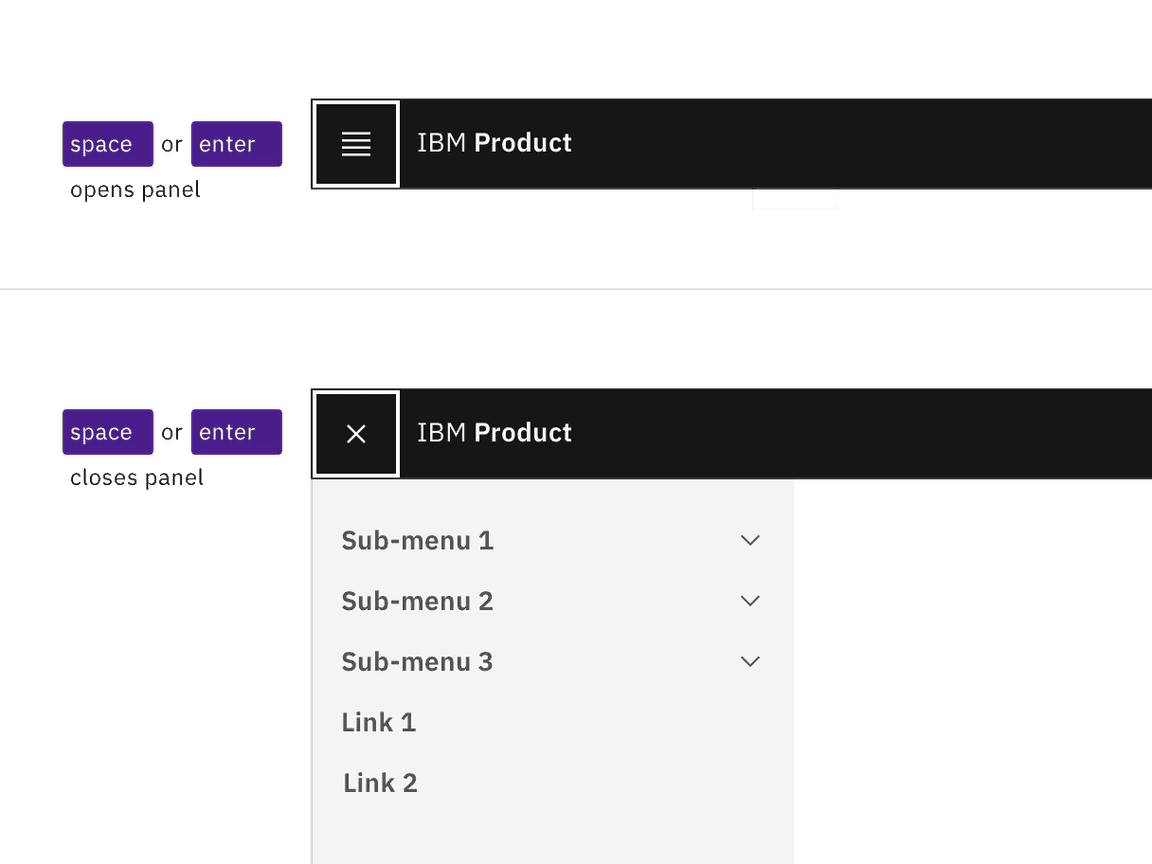
Task: Toggle Sub-menu 1 open
Action: [x=417, y=540]
